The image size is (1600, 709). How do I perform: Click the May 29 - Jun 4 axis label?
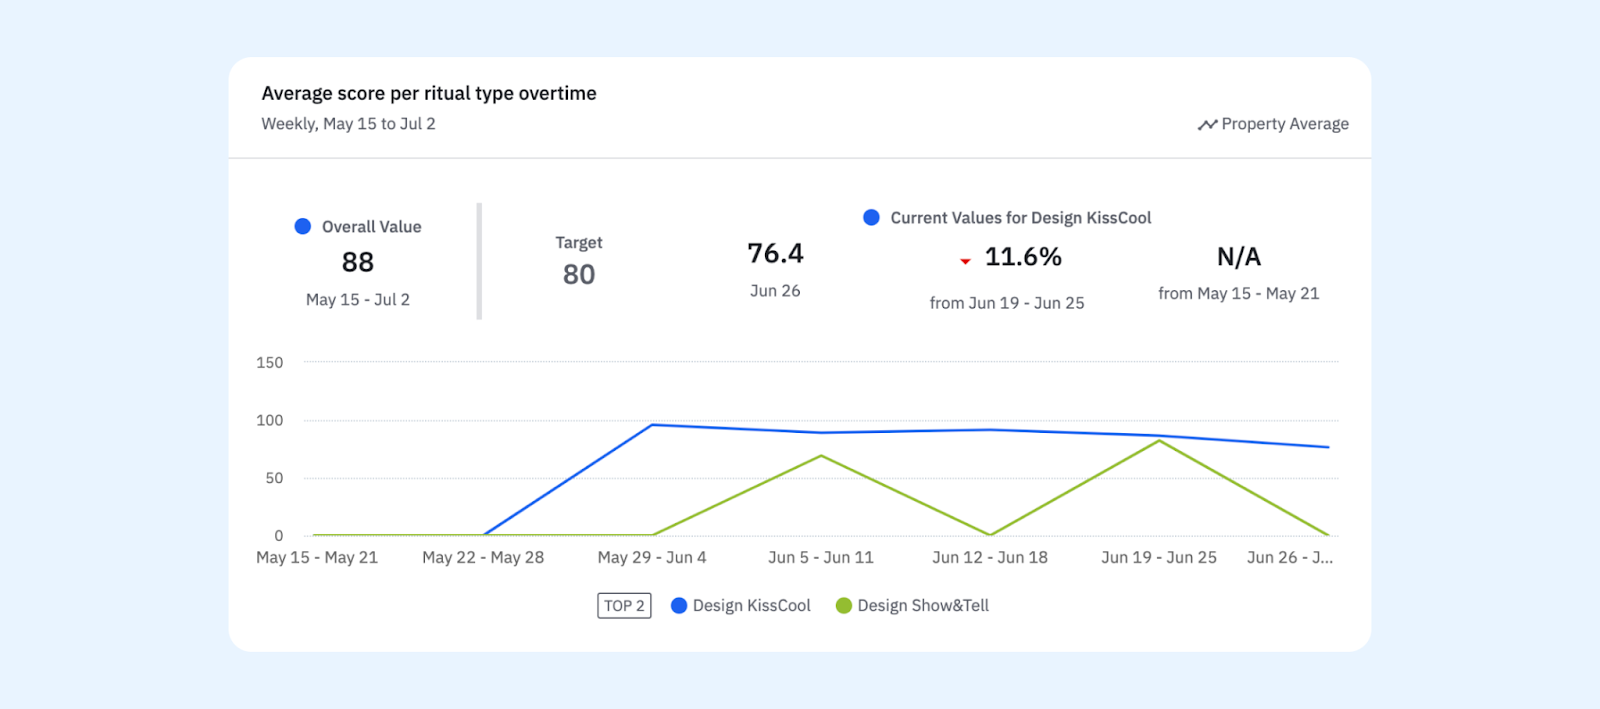pos(652,557)
